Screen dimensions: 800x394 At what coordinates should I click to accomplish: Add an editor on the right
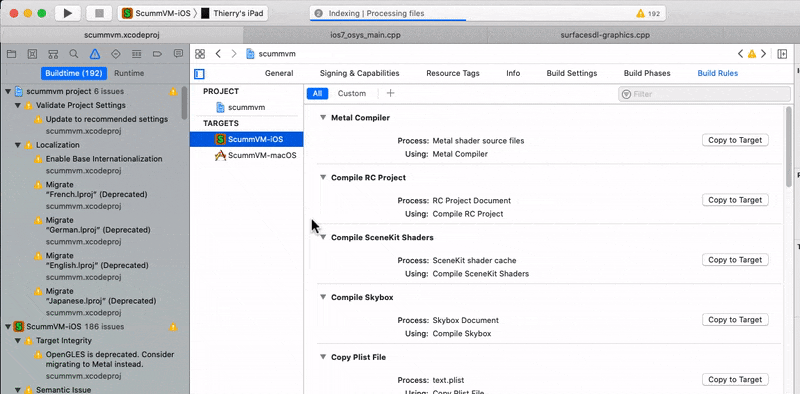[782, 54]
